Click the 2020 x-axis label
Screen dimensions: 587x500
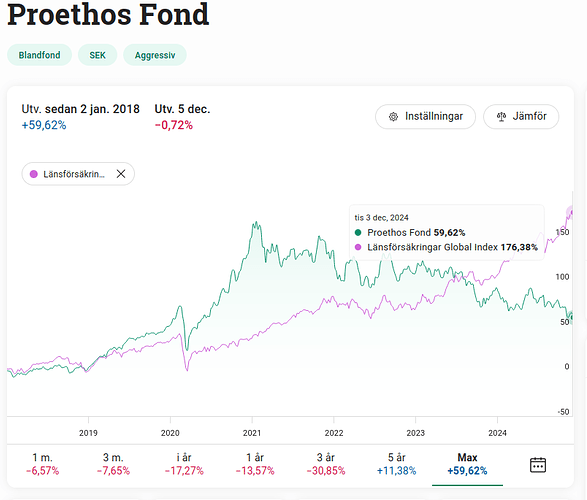pos(170,433)
